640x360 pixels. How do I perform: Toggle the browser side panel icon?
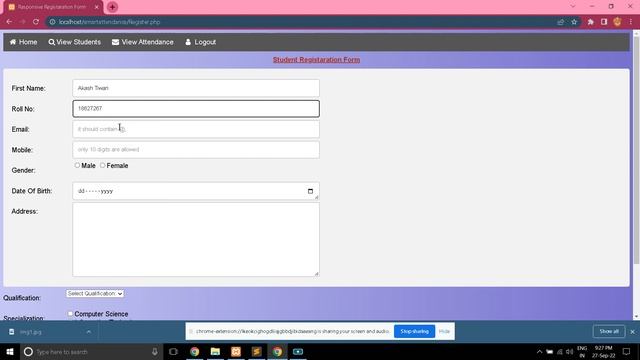604,22
